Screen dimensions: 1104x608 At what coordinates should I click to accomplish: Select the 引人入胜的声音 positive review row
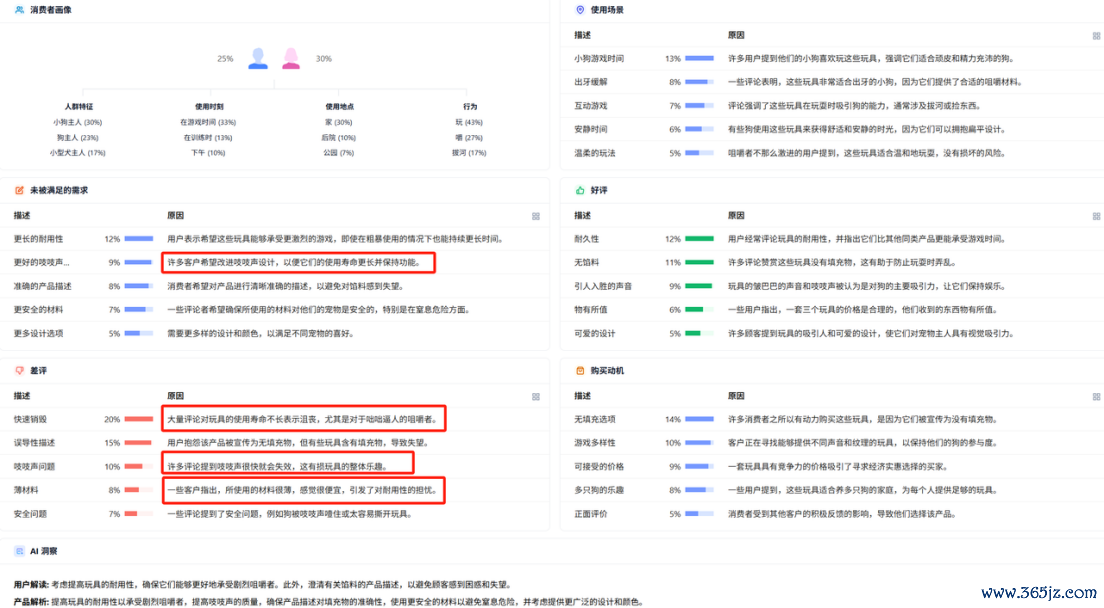[x=832, y=286]
